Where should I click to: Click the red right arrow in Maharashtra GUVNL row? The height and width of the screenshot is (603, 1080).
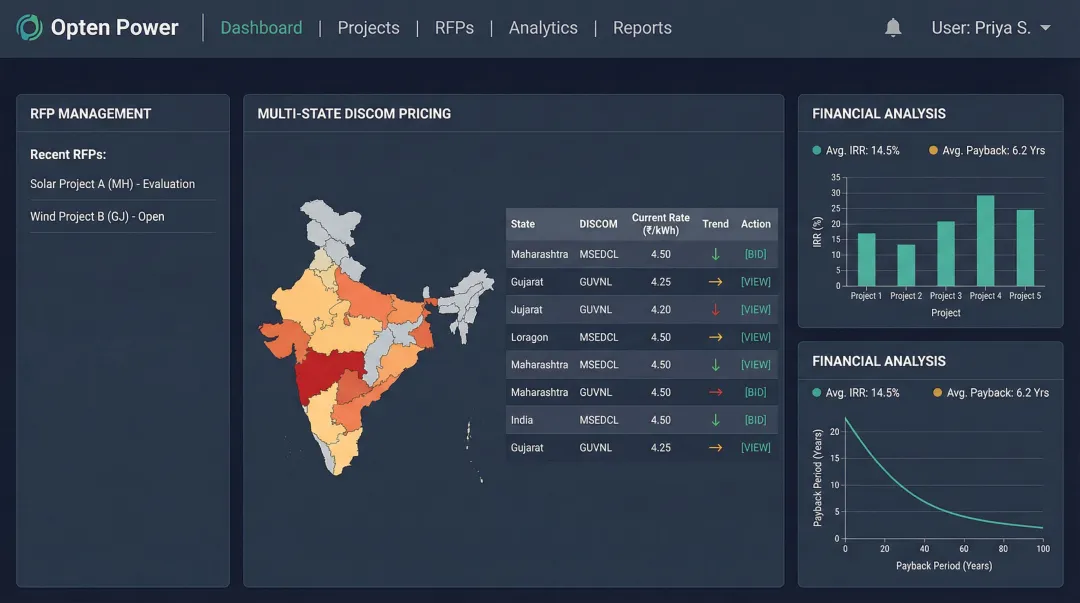click(x=715, y=392)
